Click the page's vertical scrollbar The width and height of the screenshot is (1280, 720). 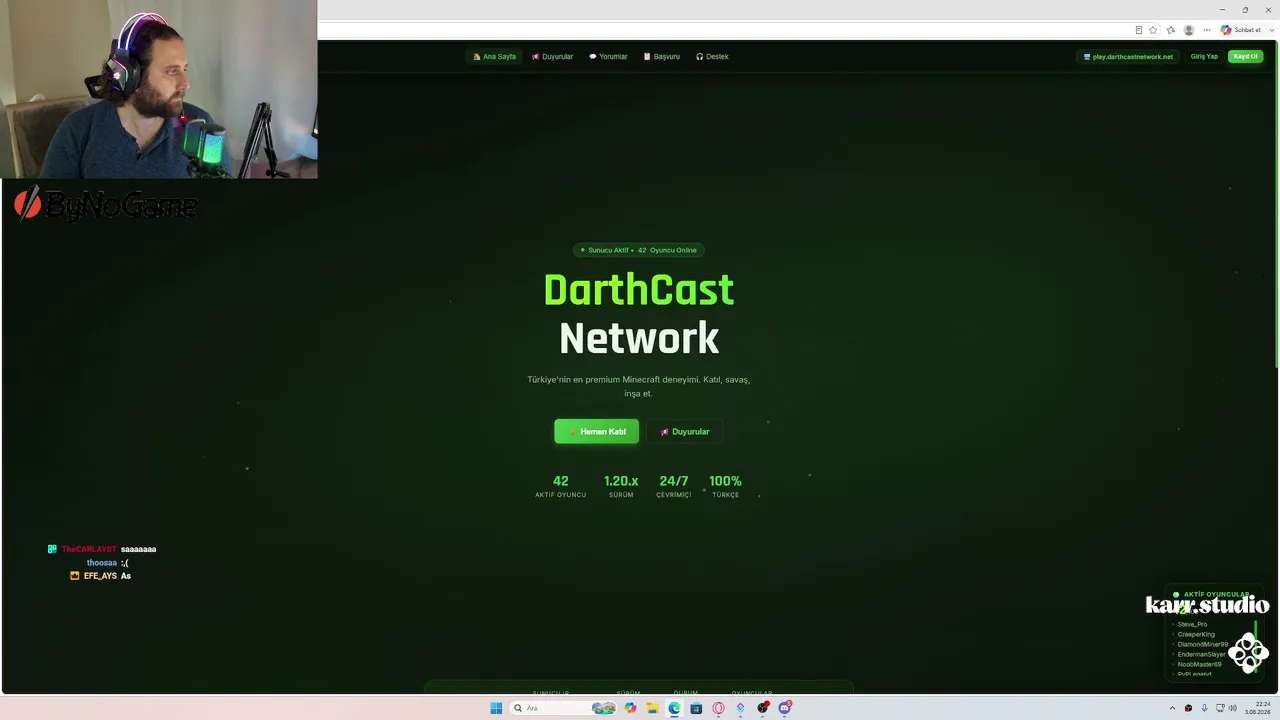tap(1276, 205)
